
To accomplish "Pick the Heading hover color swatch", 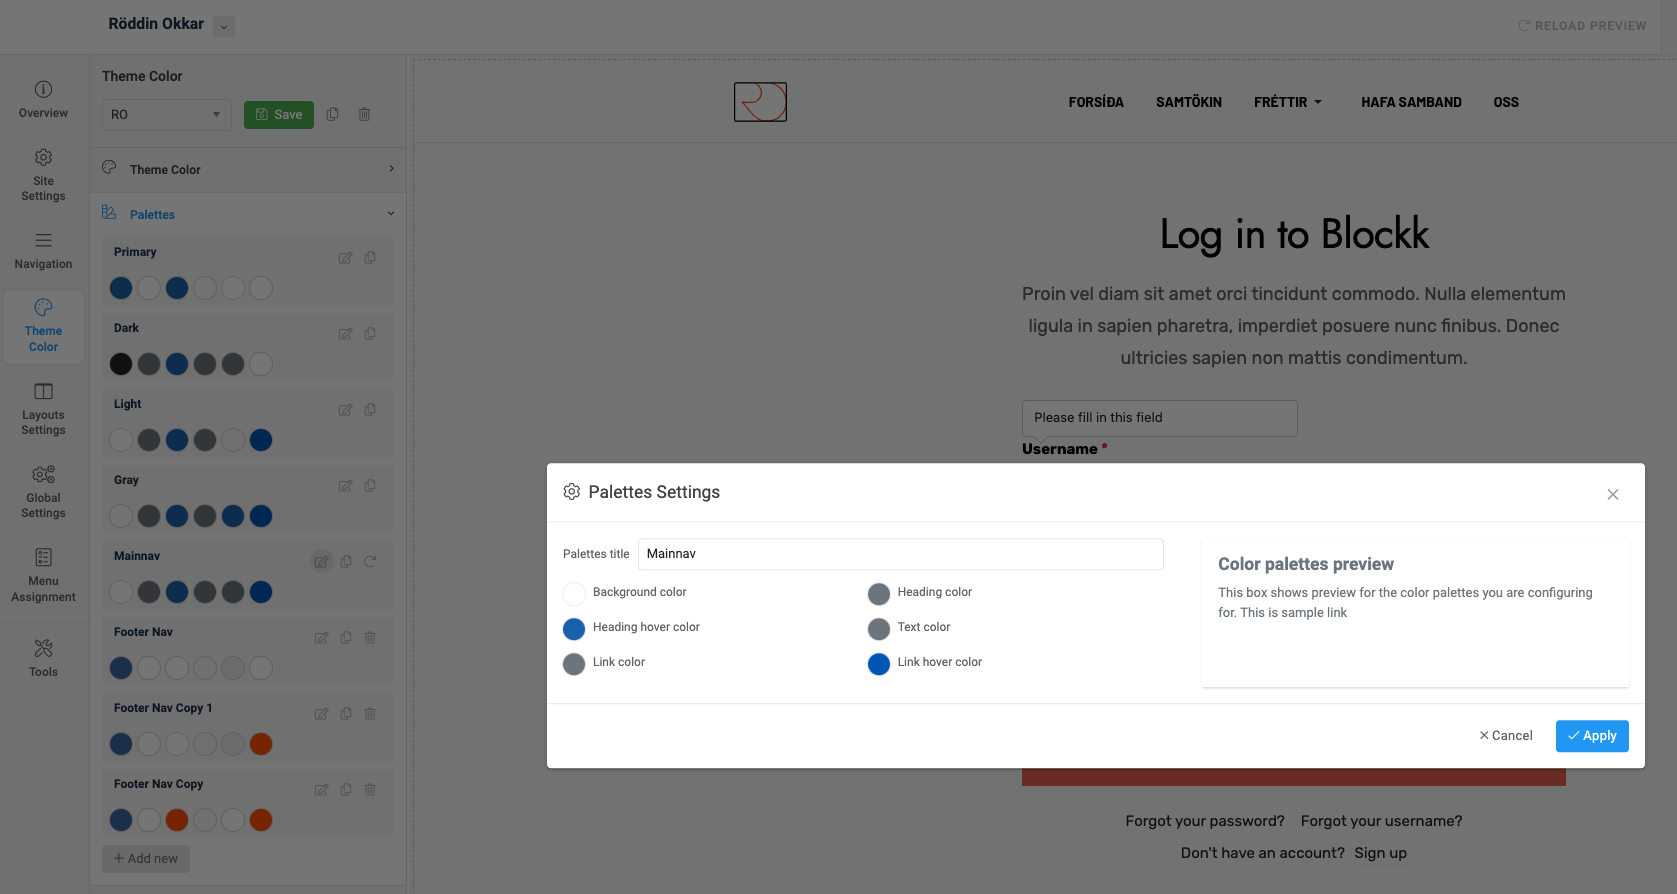I will [574, 629].
